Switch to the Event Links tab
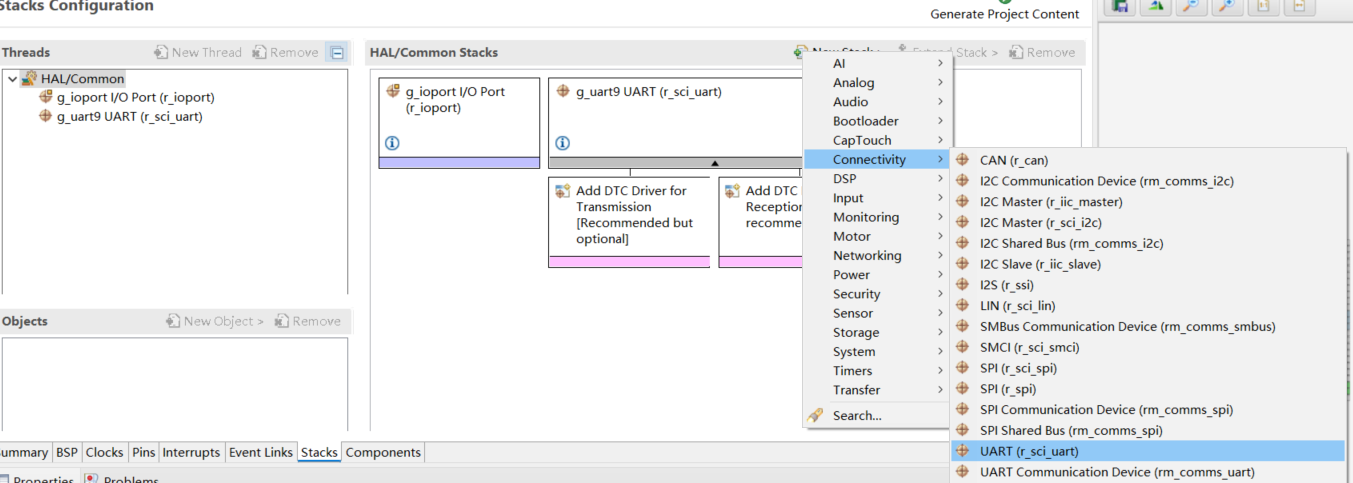The width and height of the screenshot is (1353, 483). click(261, 453)
